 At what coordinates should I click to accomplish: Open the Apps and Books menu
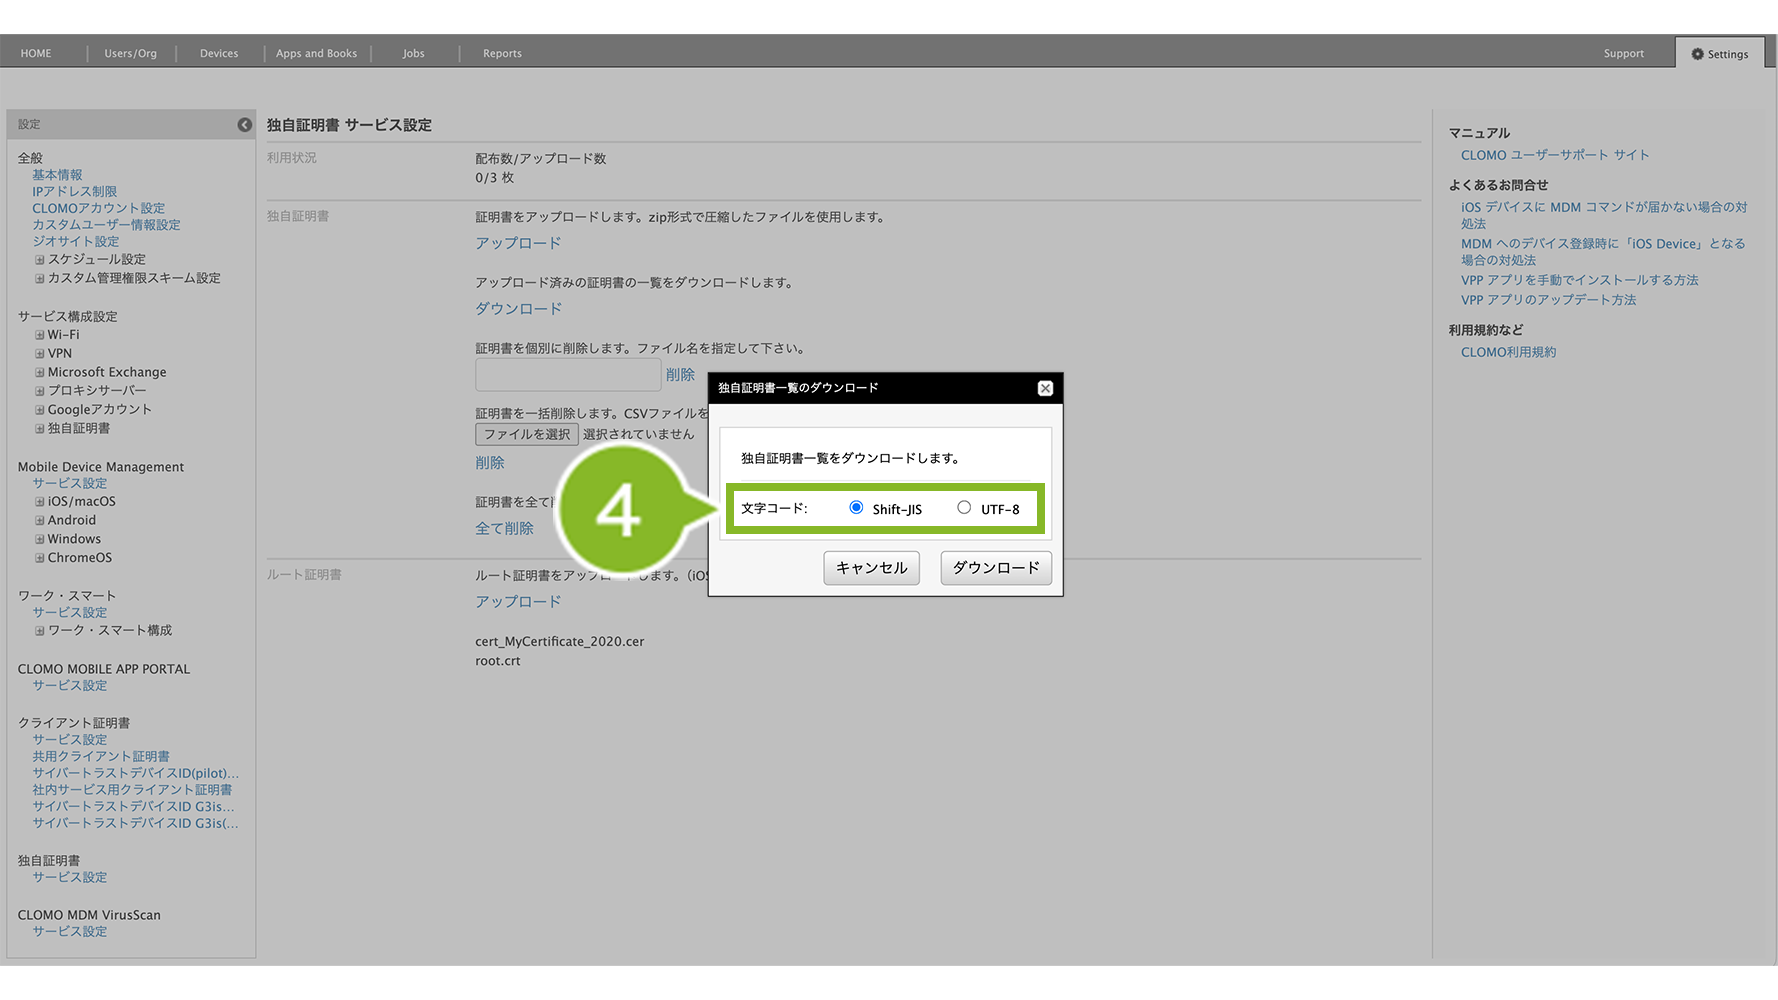316,54
